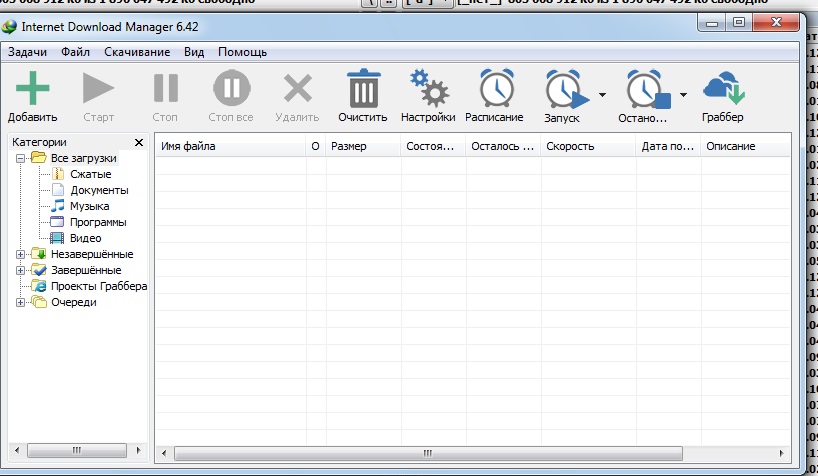Sort by Состояние column header
818x476 pixels.
pyautogui.click(x=434, y=146)
